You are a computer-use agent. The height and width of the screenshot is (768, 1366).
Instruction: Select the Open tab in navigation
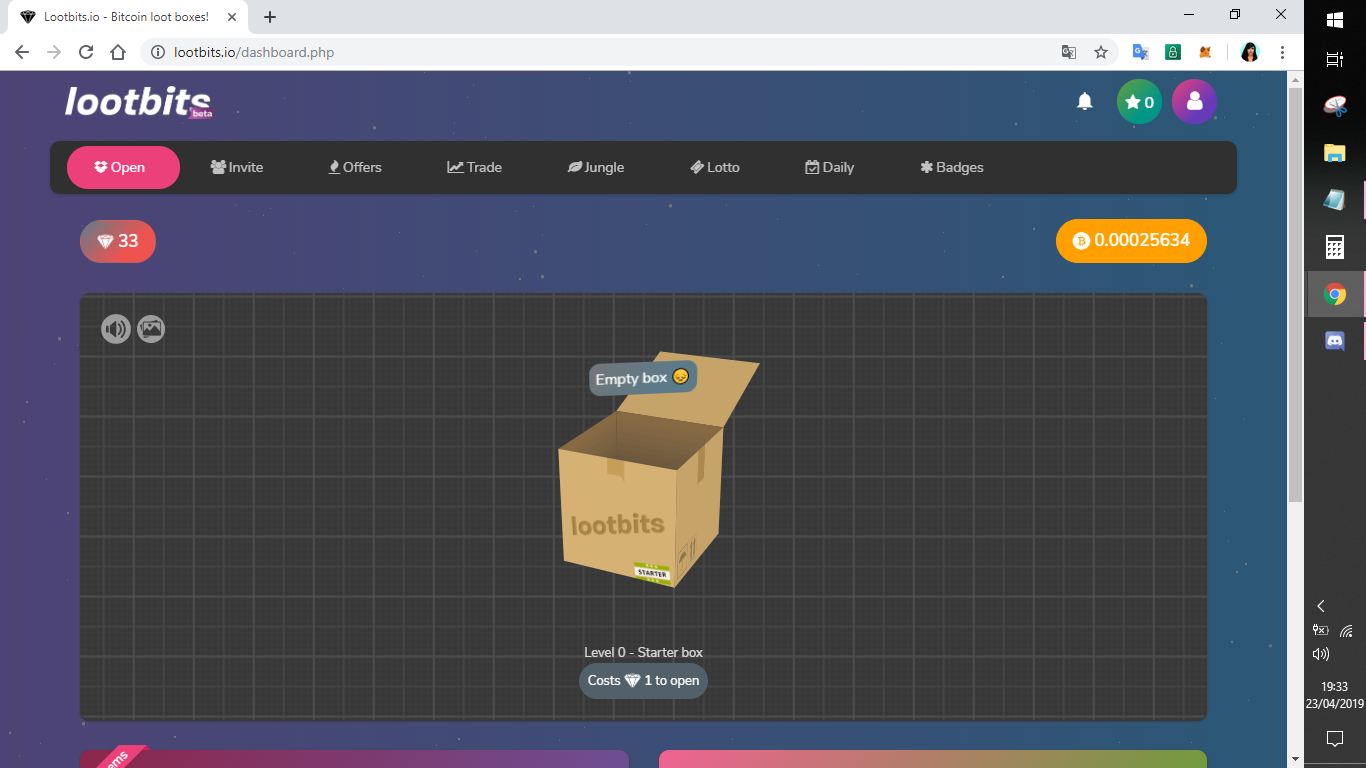pos(123,167)
